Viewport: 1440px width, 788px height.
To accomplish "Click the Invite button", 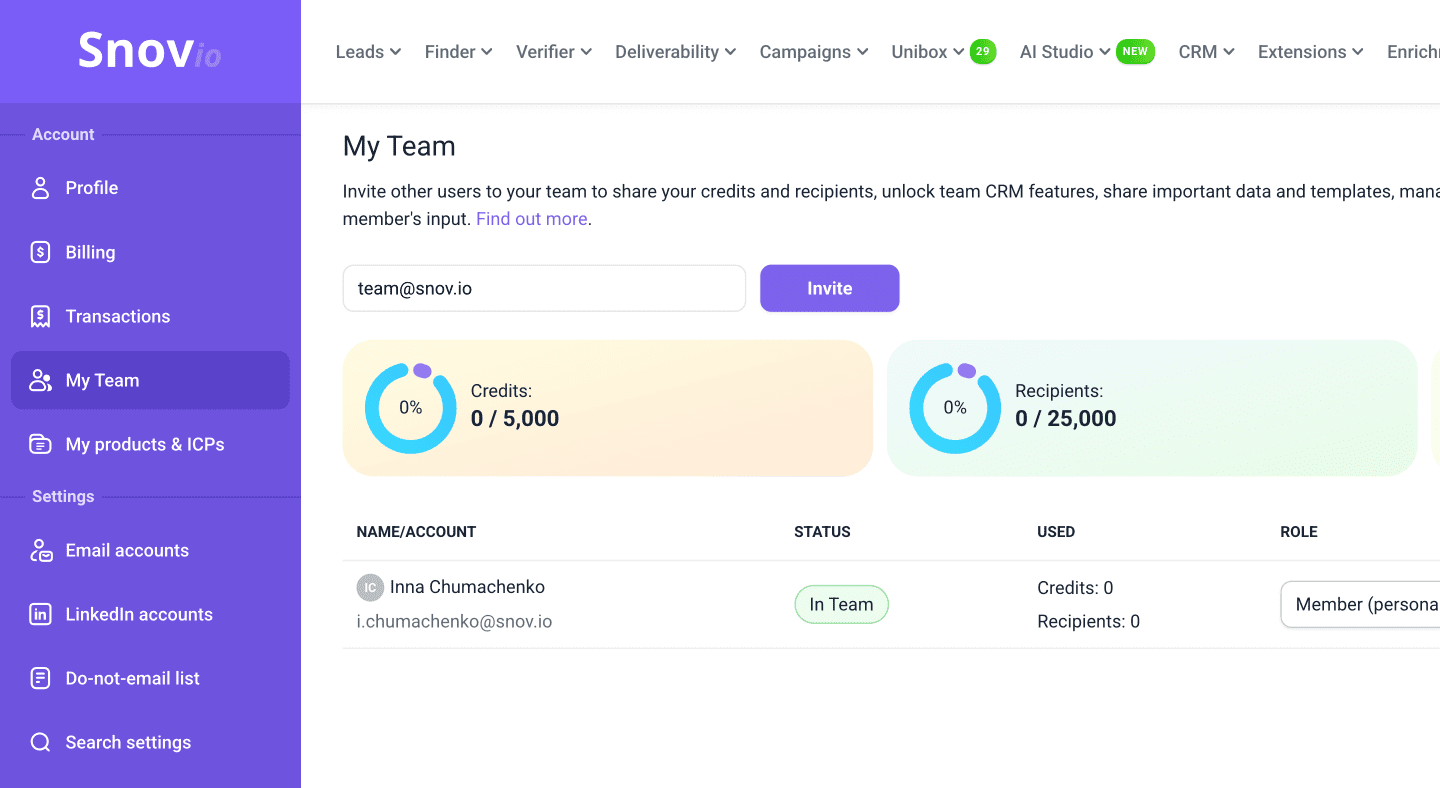I will 829,288.
